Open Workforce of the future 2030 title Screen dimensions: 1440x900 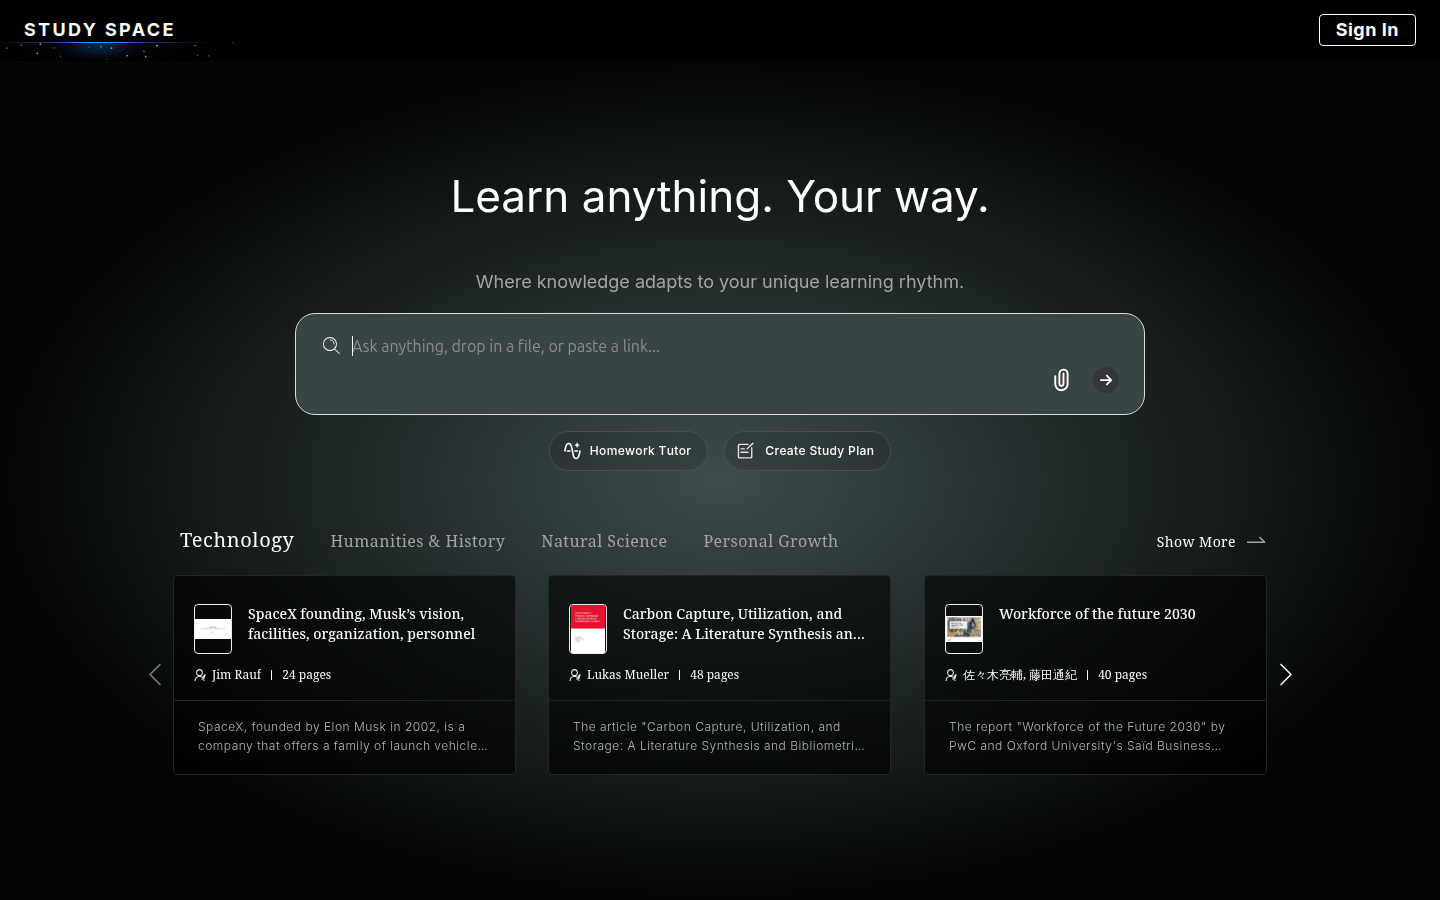1097,614
